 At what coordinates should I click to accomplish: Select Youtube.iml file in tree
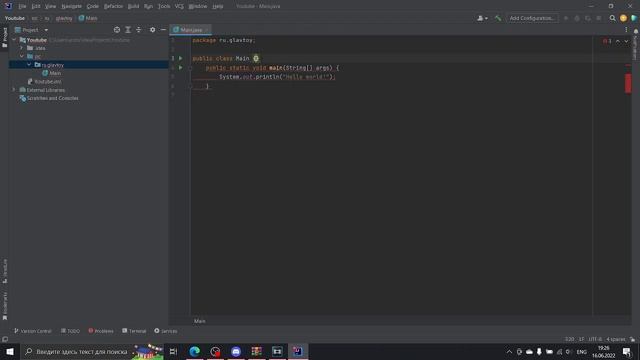(x=44, y=82)
